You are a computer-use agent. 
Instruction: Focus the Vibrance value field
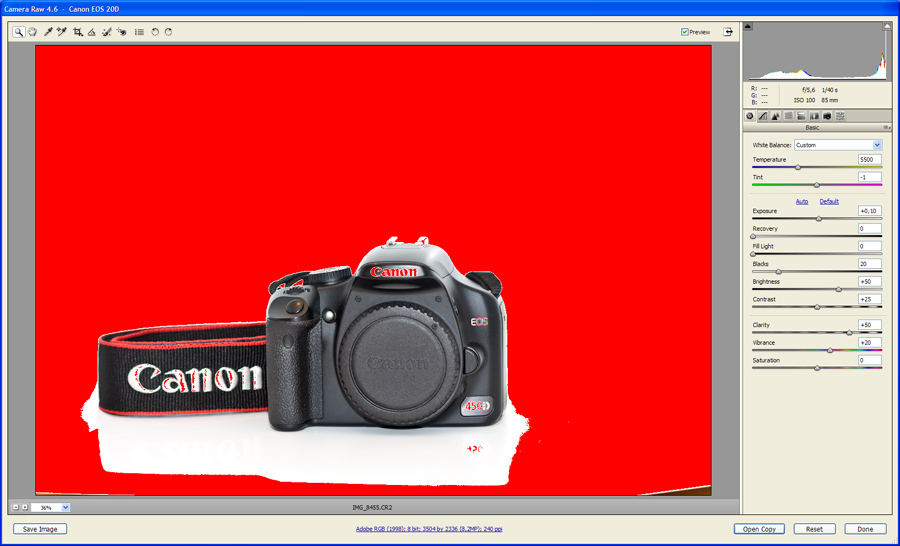click(x=870, y=343)
